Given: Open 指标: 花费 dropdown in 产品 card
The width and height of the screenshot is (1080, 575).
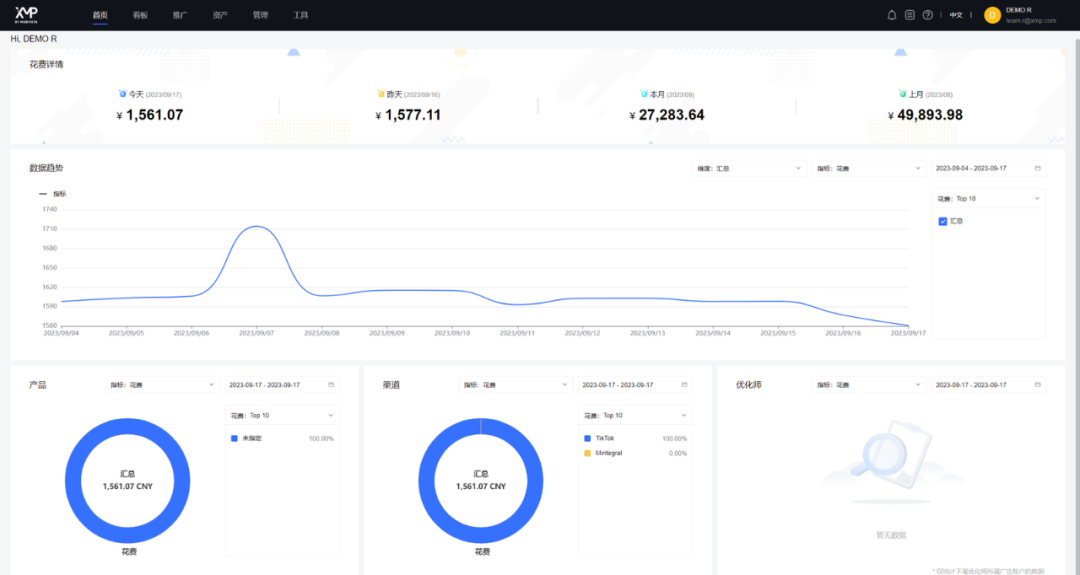Looking at the screenshot, I should pos(163,385).
